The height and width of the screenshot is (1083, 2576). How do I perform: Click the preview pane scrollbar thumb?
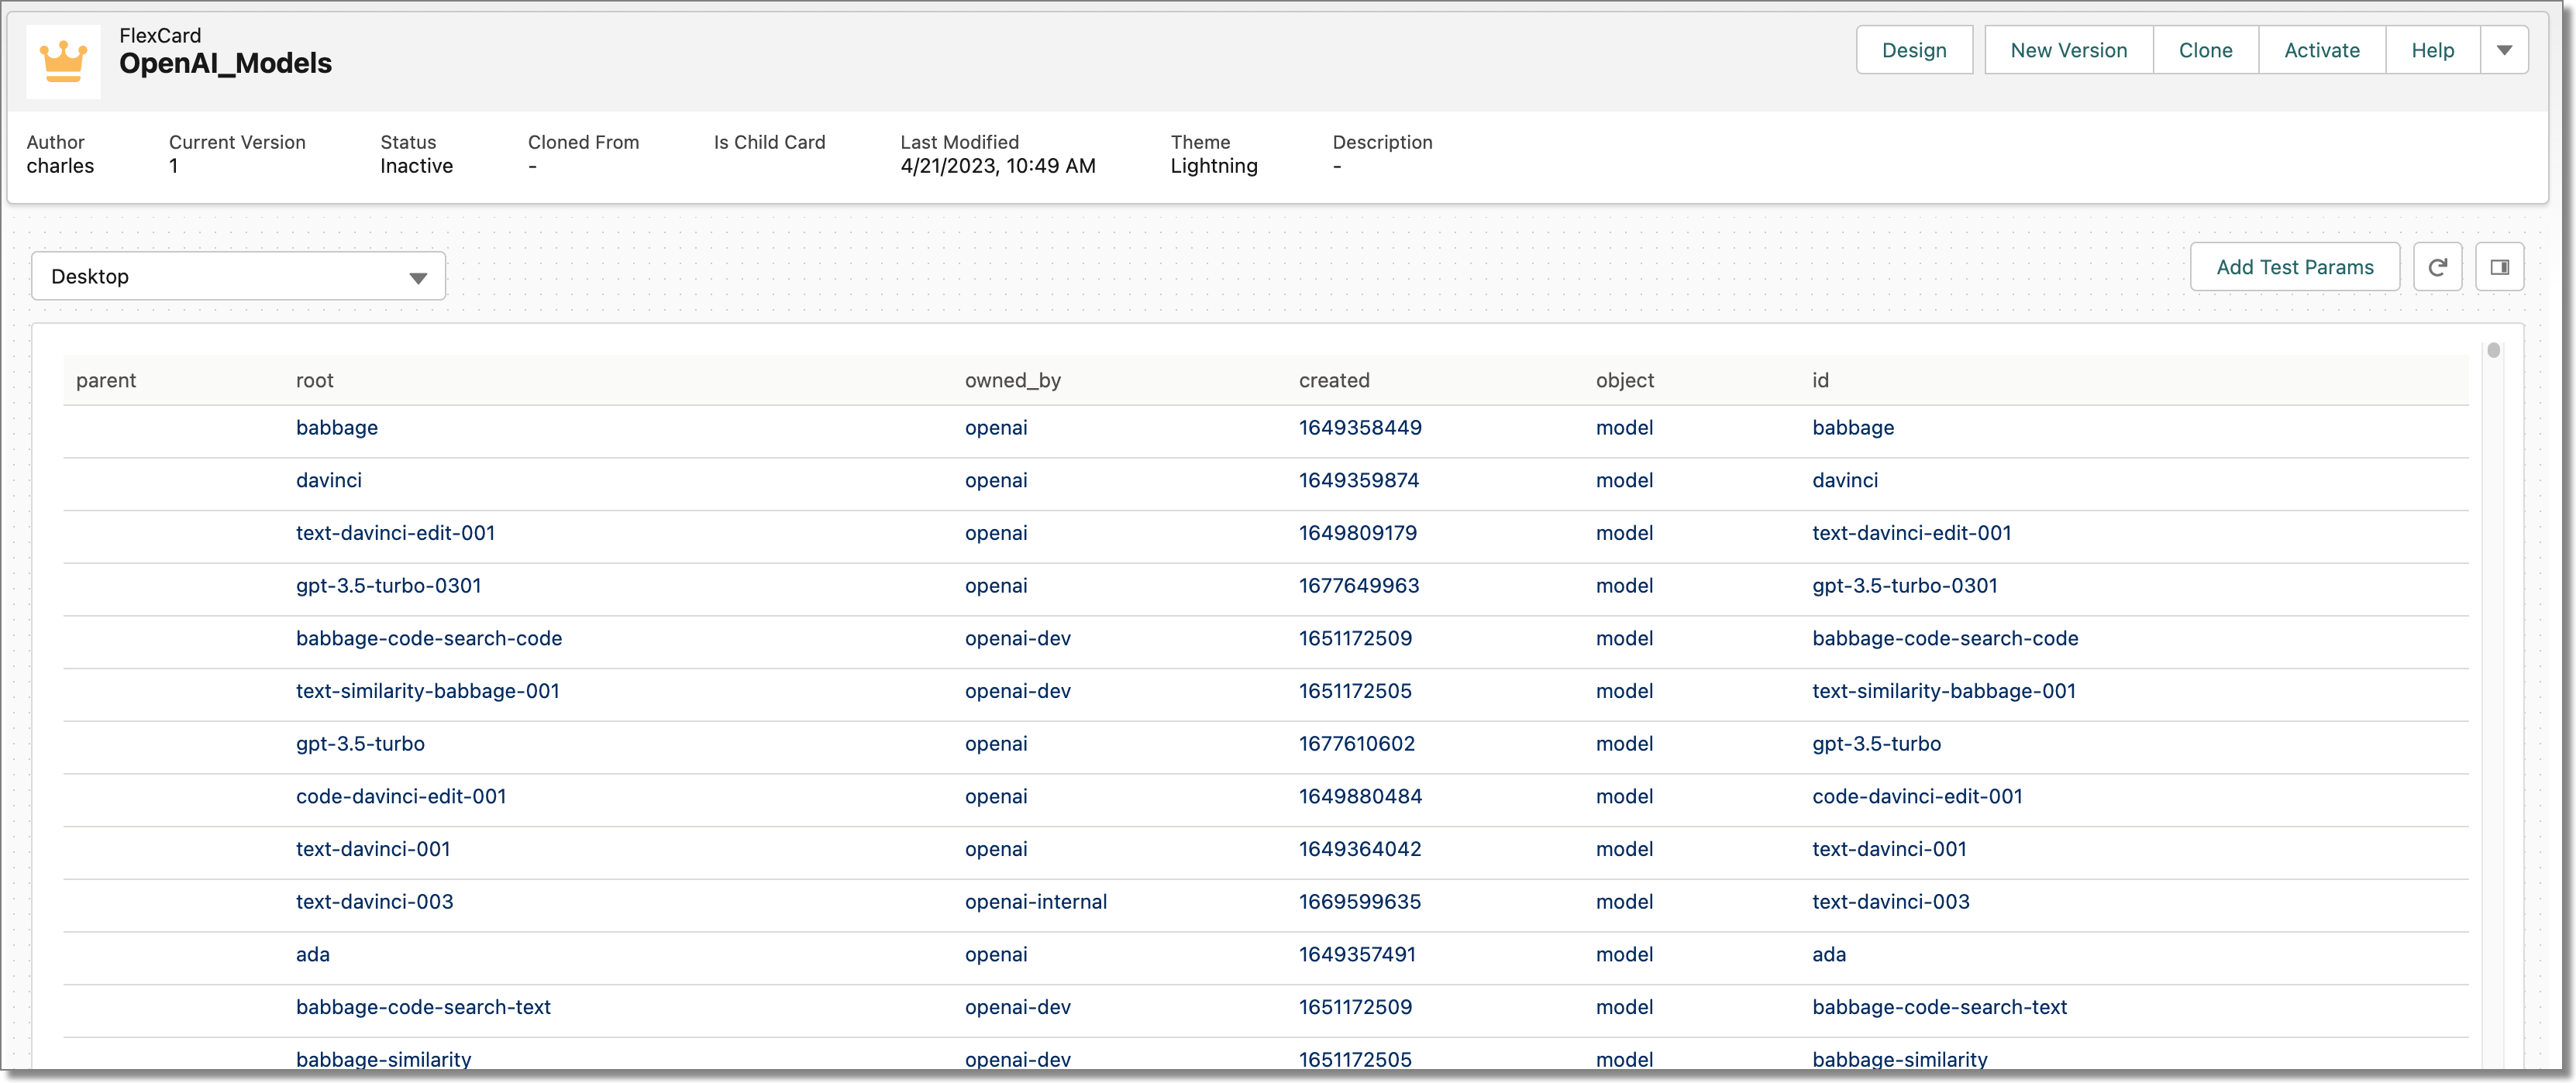pyautogui.click(x=2493, y=350)
